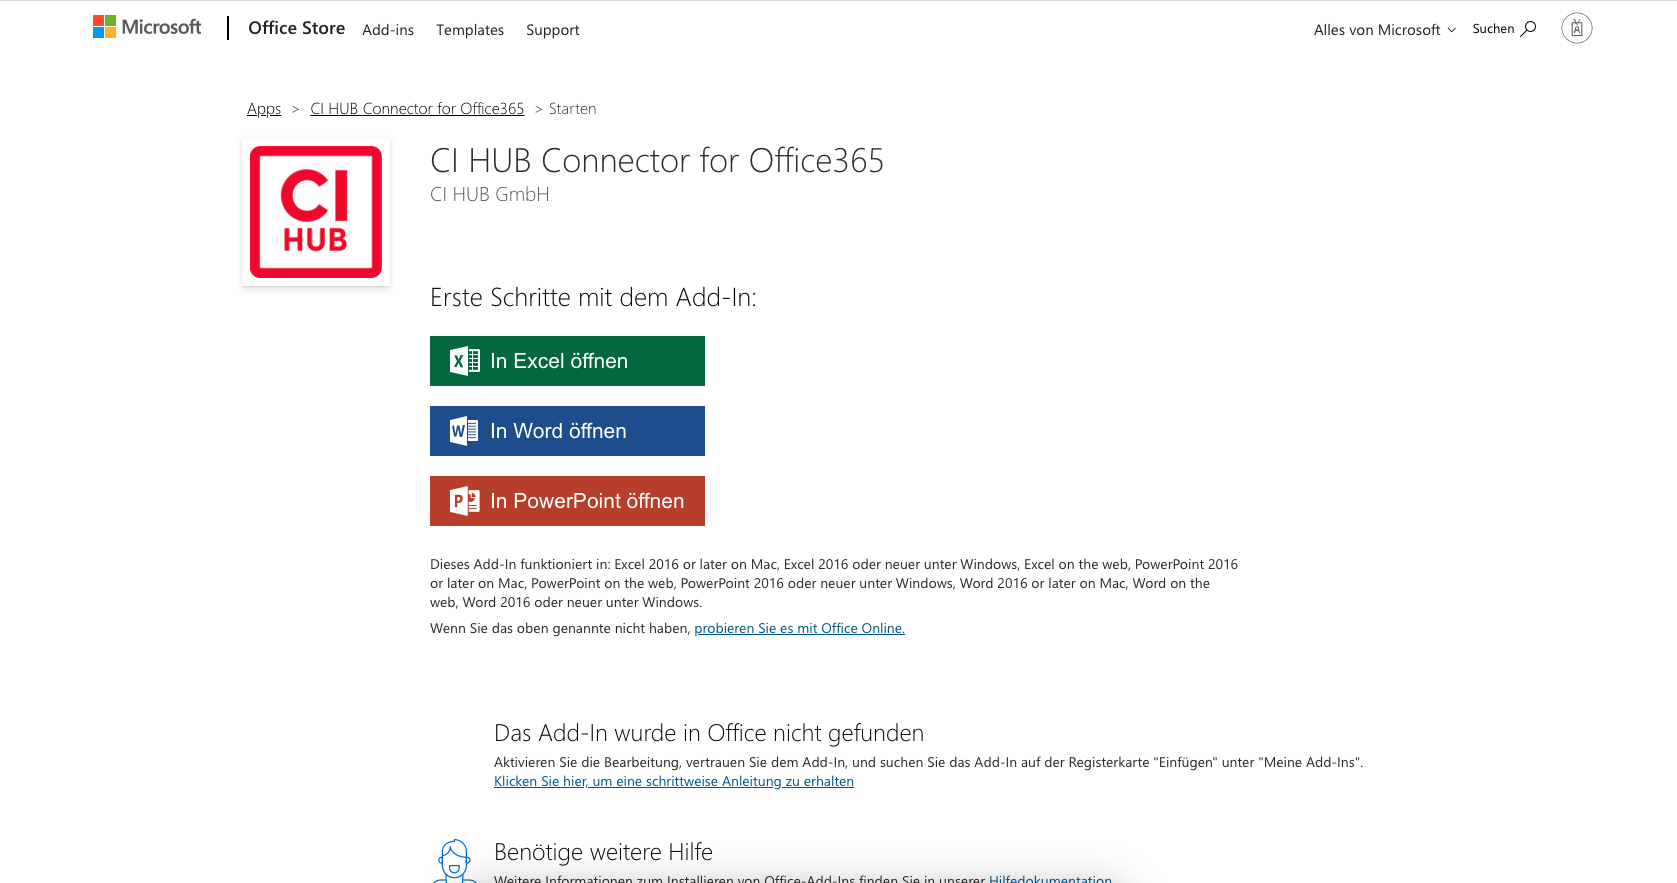Open the Support page

pos(553,30)
